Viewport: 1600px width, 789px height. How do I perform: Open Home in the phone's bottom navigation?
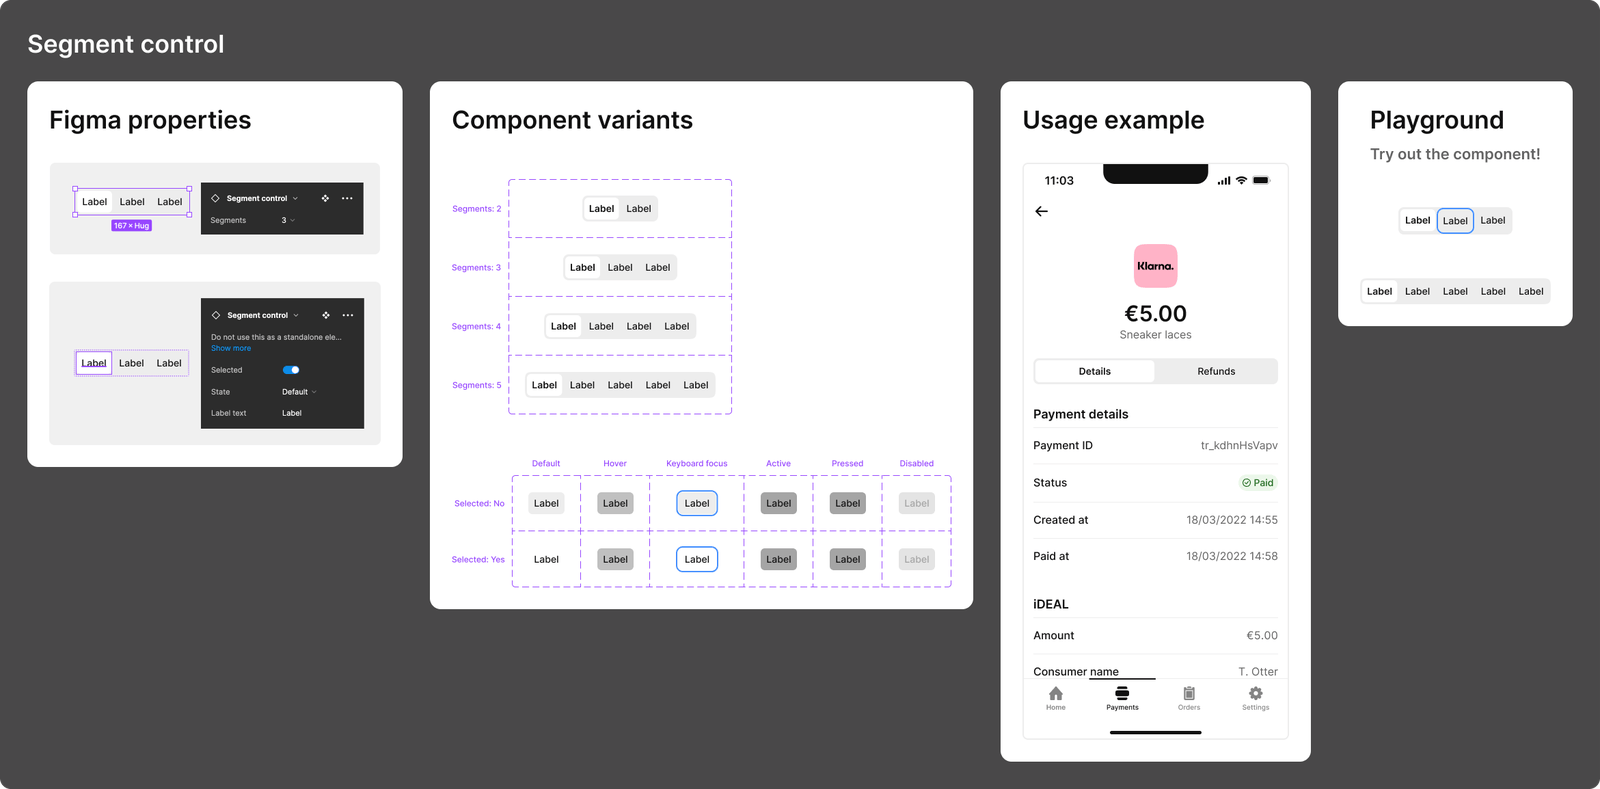coord(1056,698)
